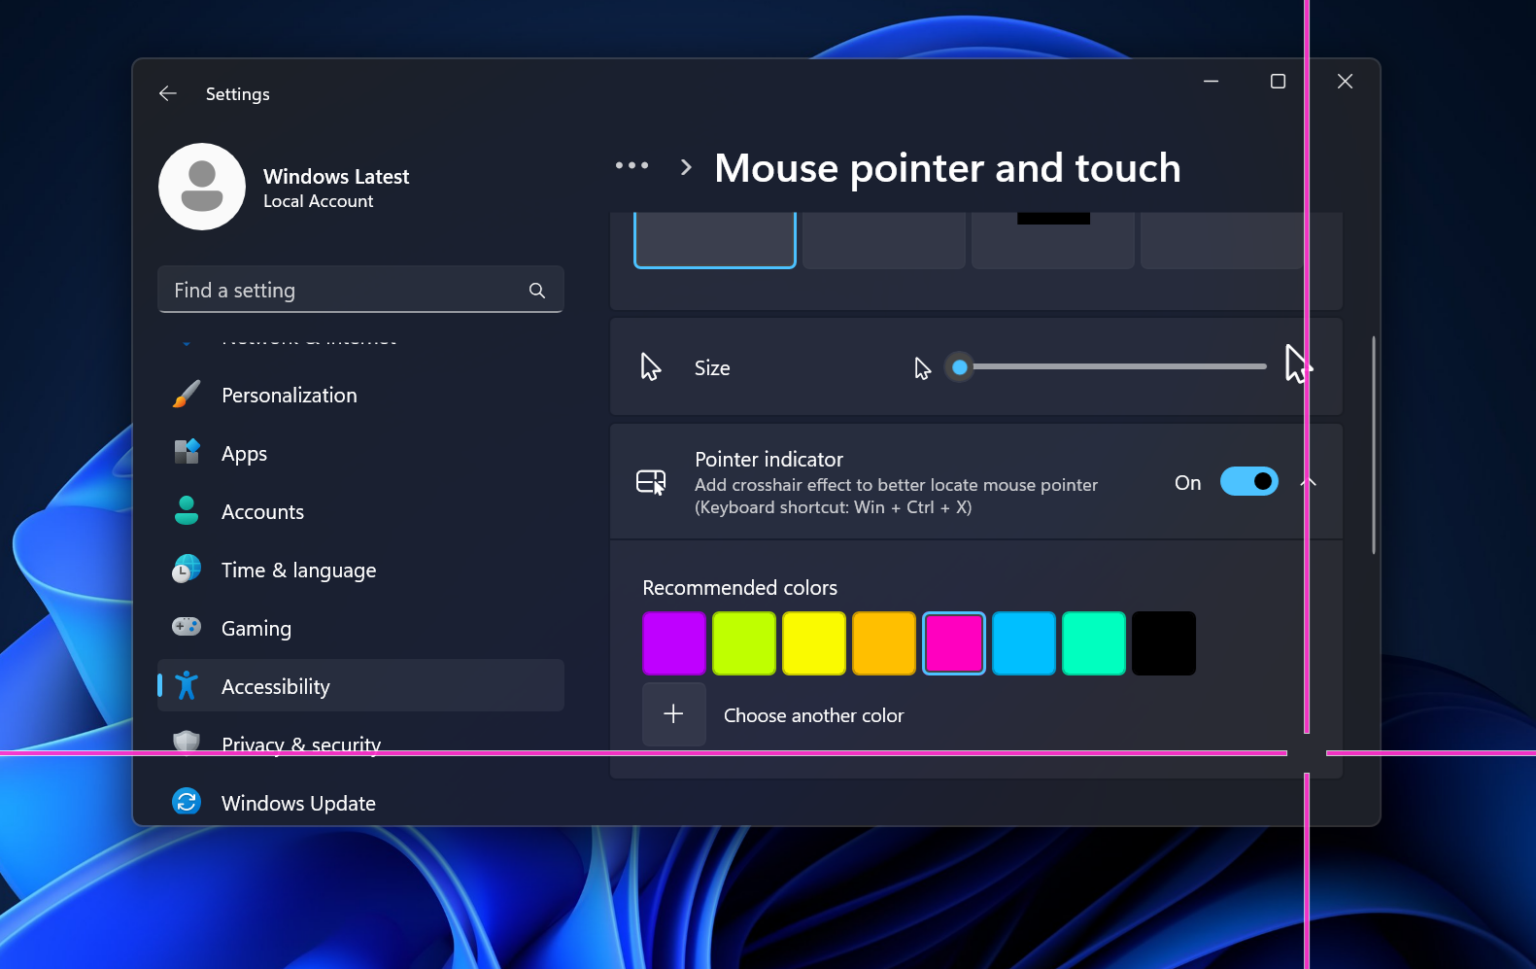
Task: Choose another color for the indicator
Action: [x=674, y=714]
